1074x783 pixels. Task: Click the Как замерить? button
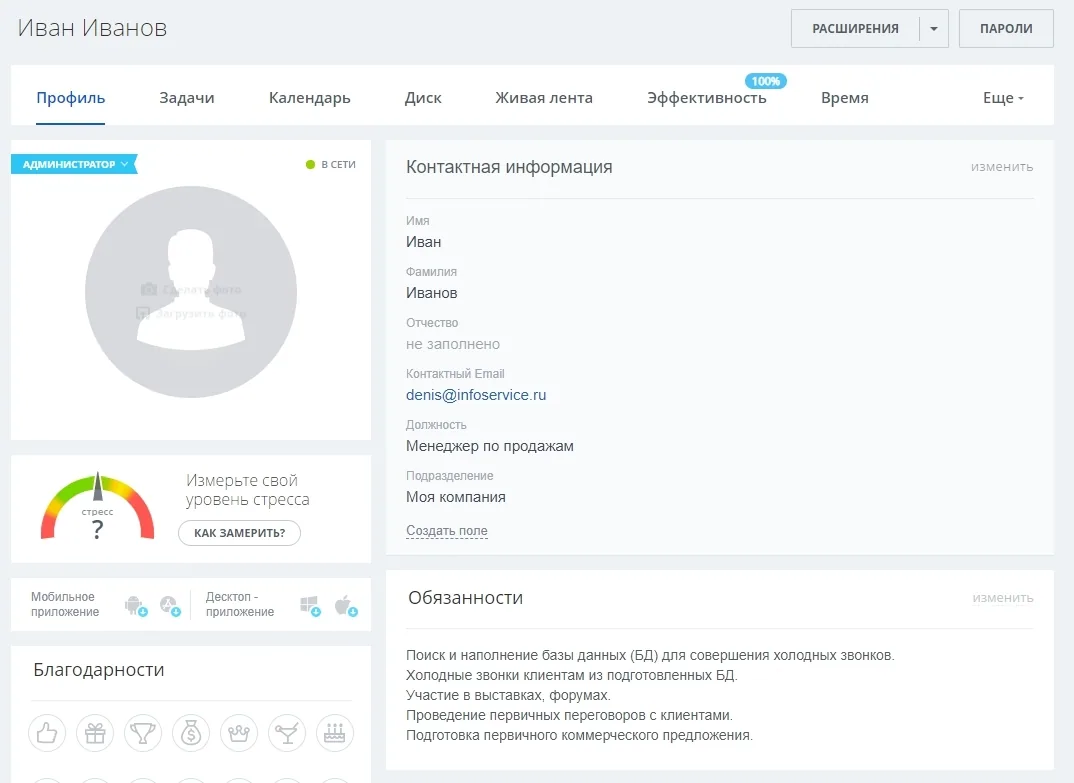240,533
